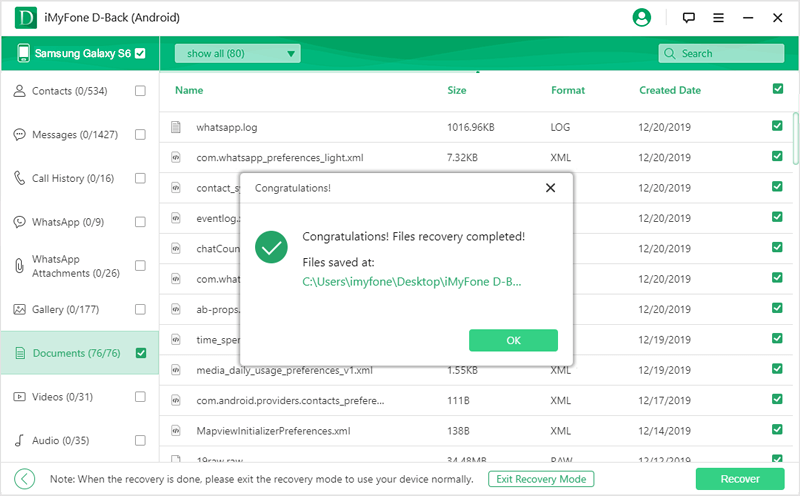The width and height of the screenshot is (800, 496).
Task: Click the Samsung Galaxy S6 phone icon
Action: [x=23, y=53]
